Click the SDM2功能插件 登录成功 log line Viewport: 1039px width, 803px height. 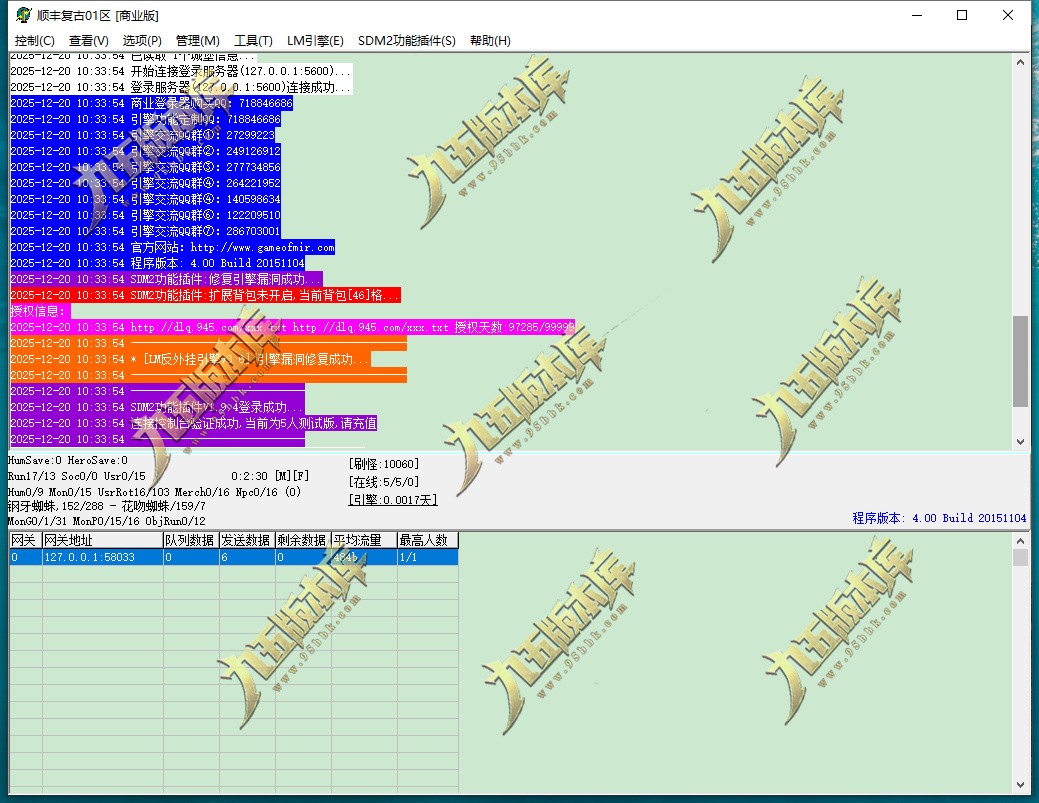tap(157, 407)
